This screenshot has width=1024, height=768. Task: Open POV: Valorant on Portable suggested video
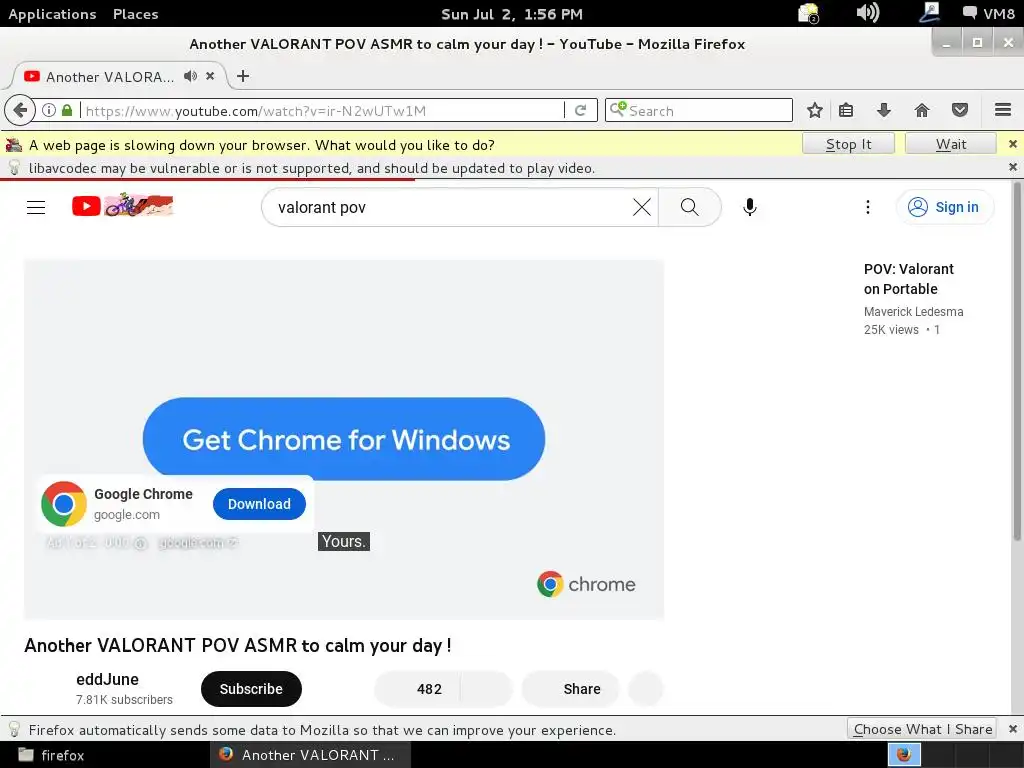[908, 279]
